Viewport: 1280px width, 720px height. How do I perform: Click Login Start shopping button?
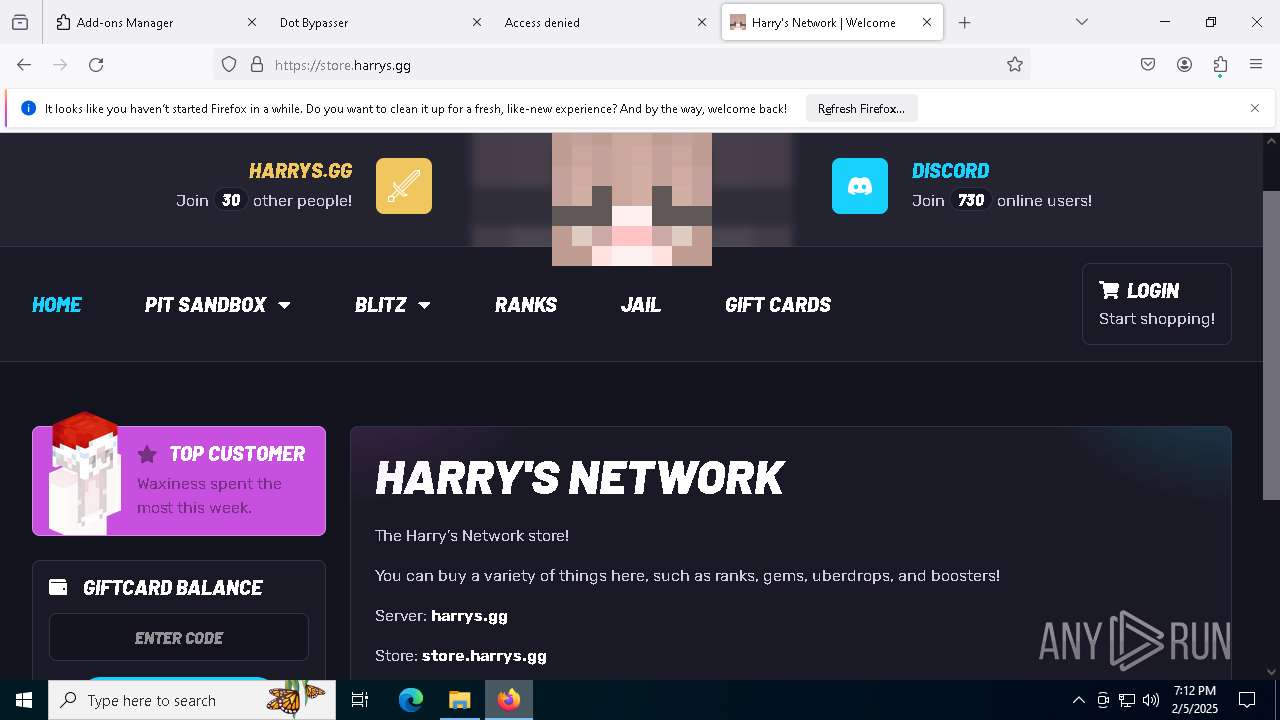coord(1157,304)
